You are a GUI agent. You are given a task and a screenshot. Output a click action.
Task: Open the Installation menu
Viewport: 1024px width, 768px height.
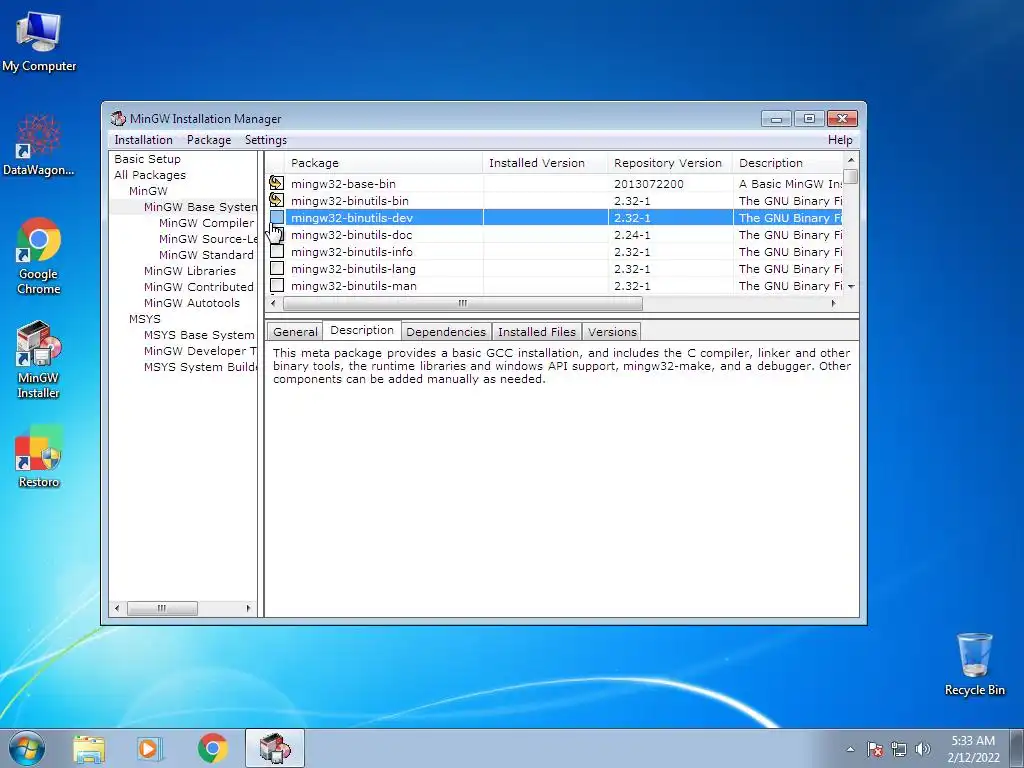[144, 140]
